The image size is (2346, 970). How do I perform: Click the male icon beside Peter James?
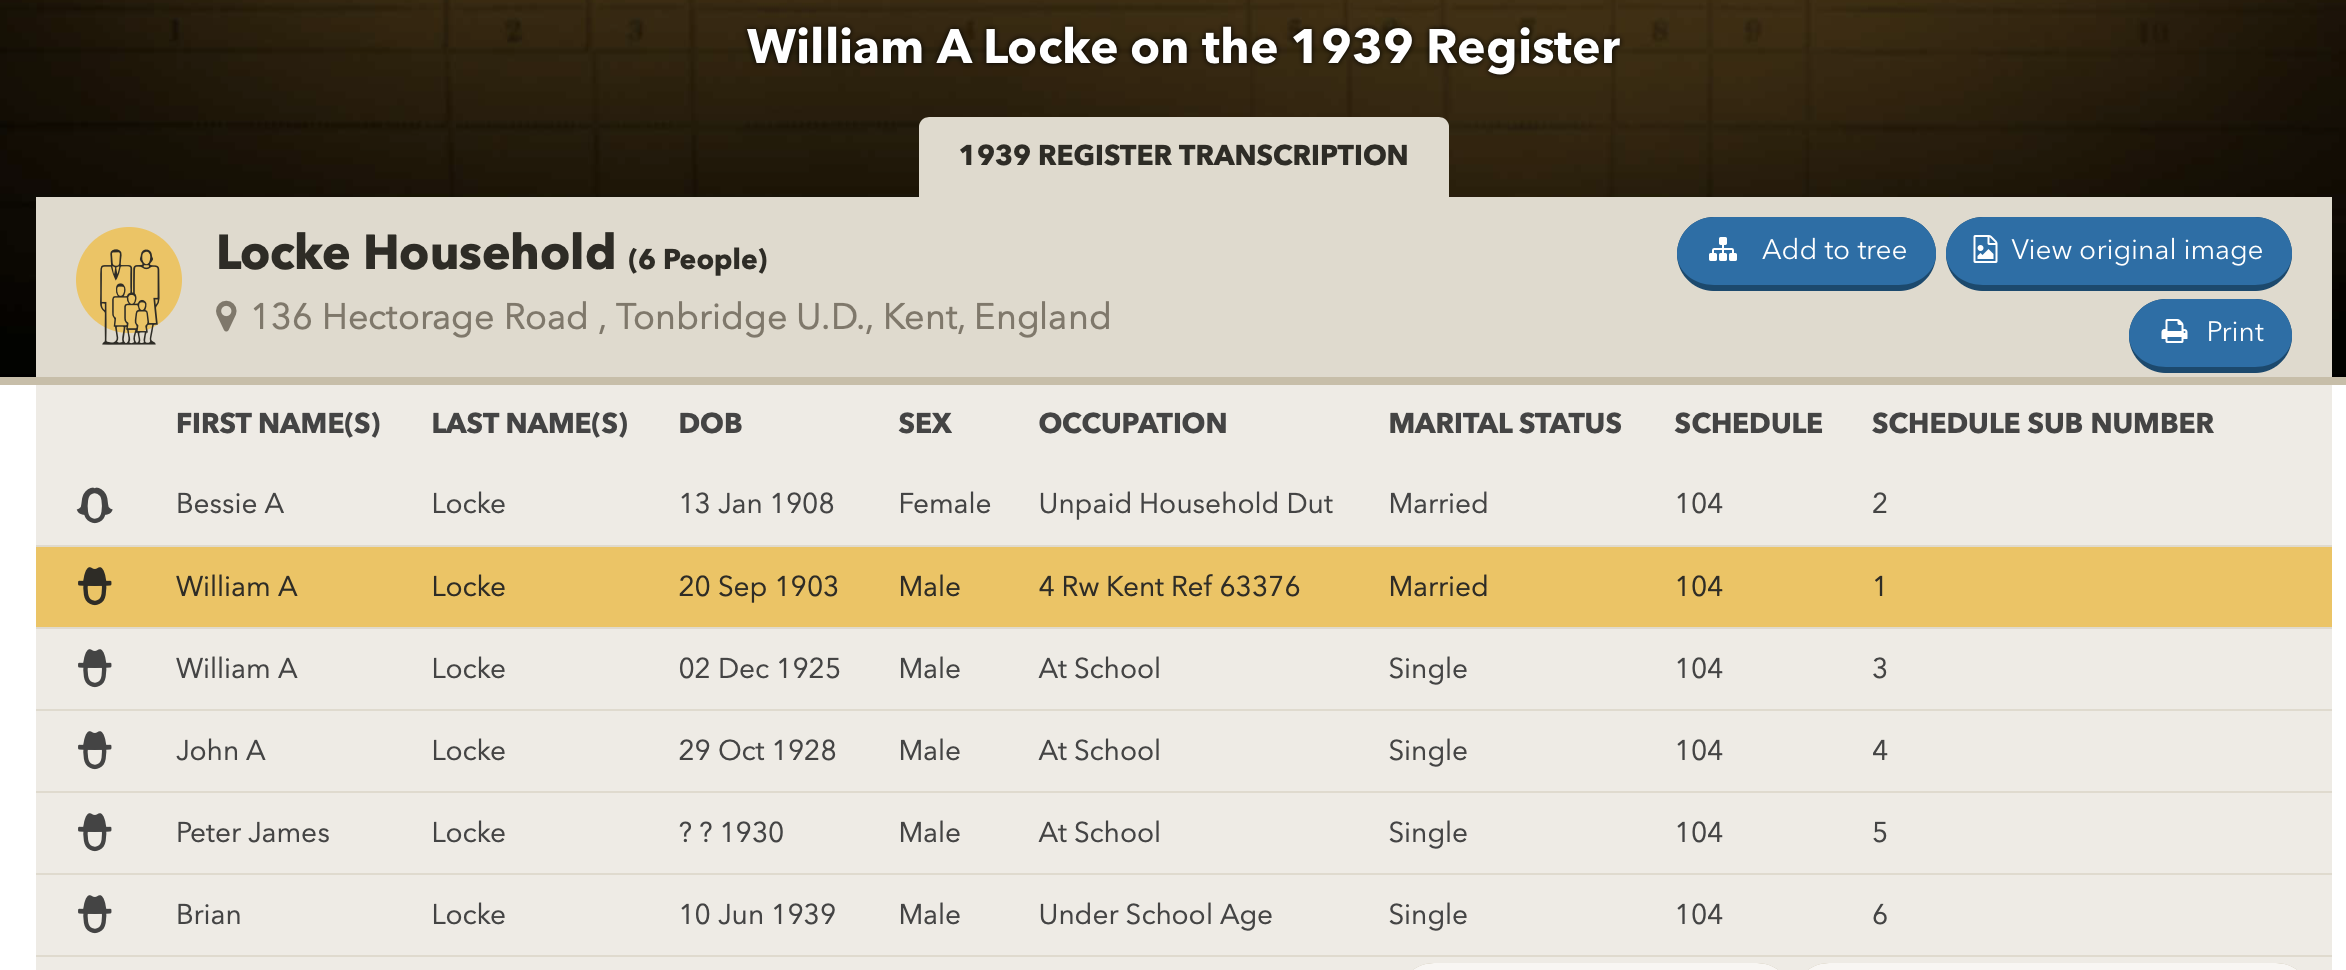95,832
